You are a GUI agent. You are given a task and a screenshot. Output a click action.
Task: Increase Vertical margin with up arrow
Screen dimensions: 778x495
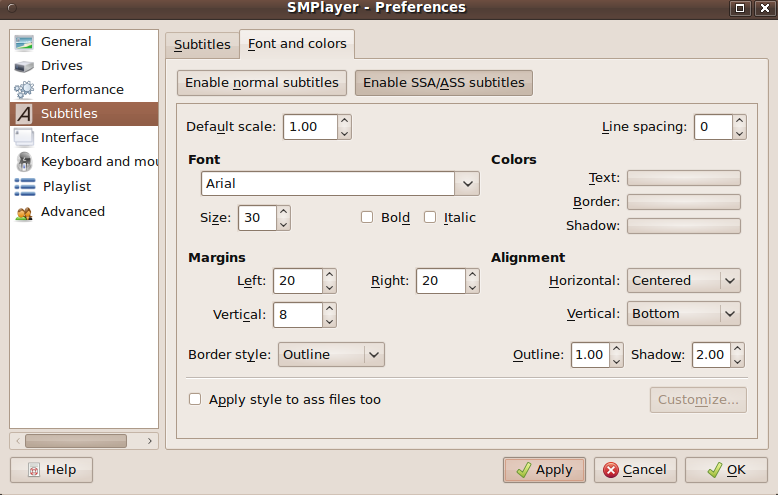[329, 309]
